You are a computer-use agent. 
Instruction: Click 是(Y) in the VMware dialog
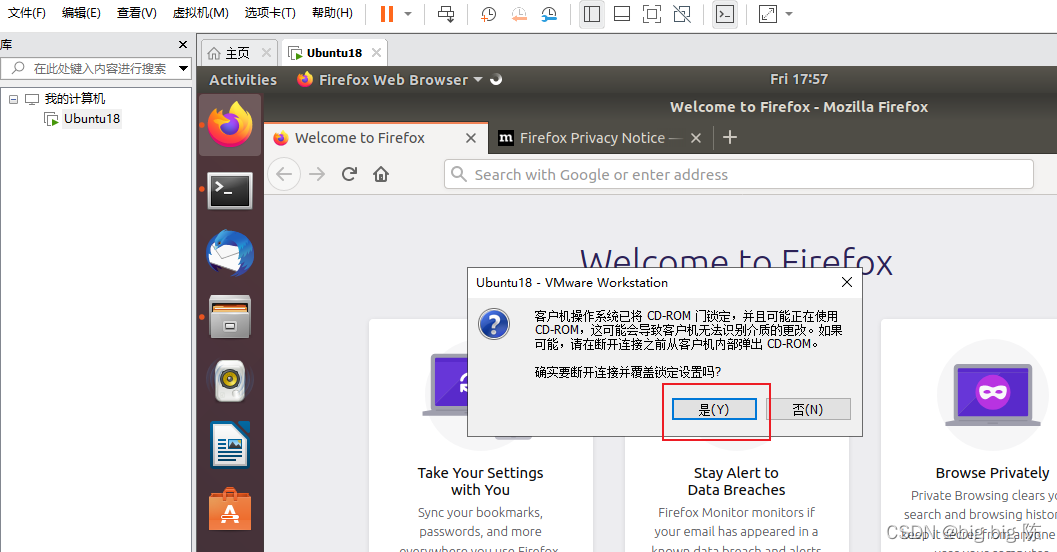[x=714, y=409]
